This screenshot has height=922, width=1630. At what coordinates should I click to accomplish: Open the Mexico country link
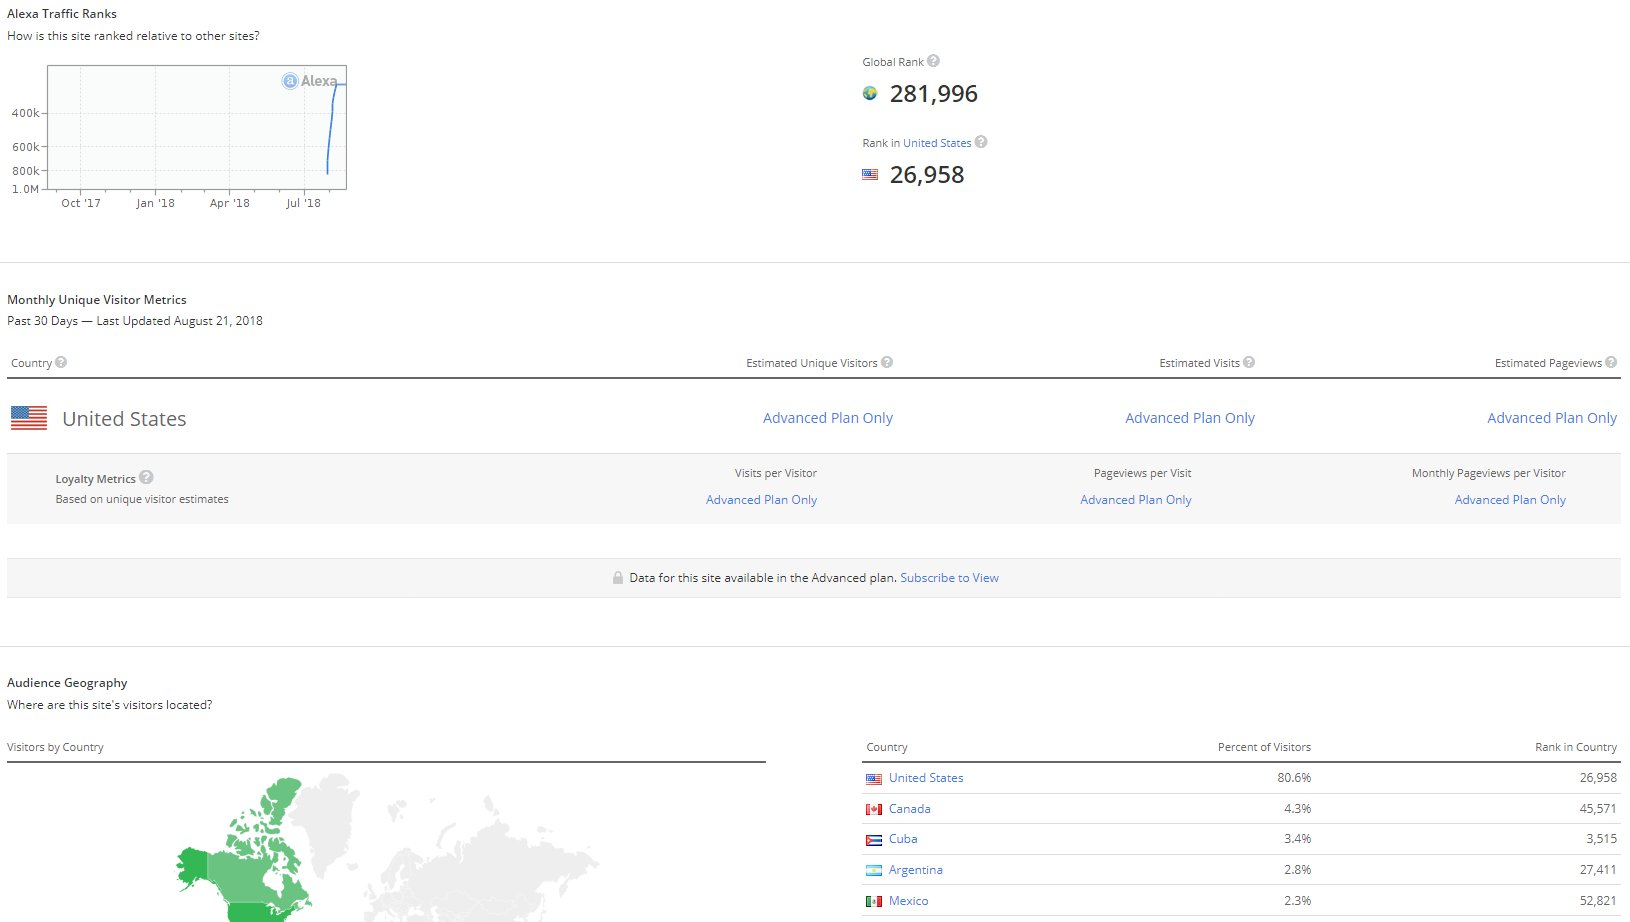pos(908,901)
